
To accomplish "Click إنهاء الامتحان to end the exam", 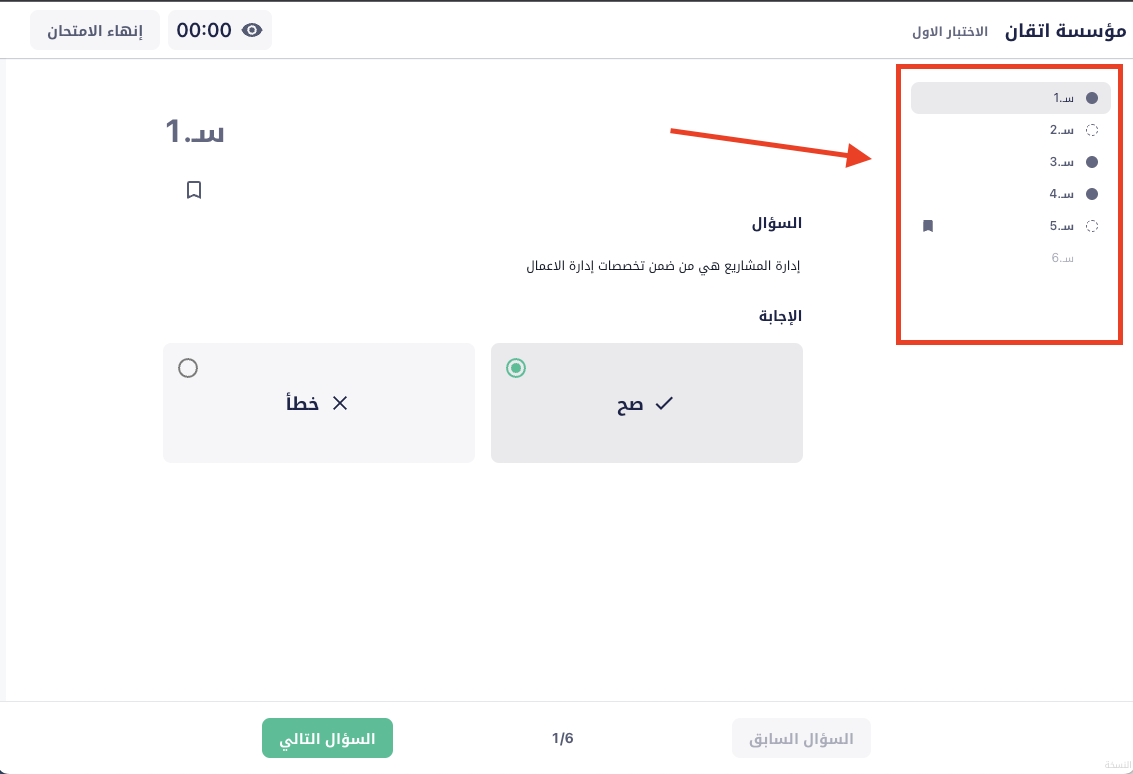I will [x=95, y=30].
